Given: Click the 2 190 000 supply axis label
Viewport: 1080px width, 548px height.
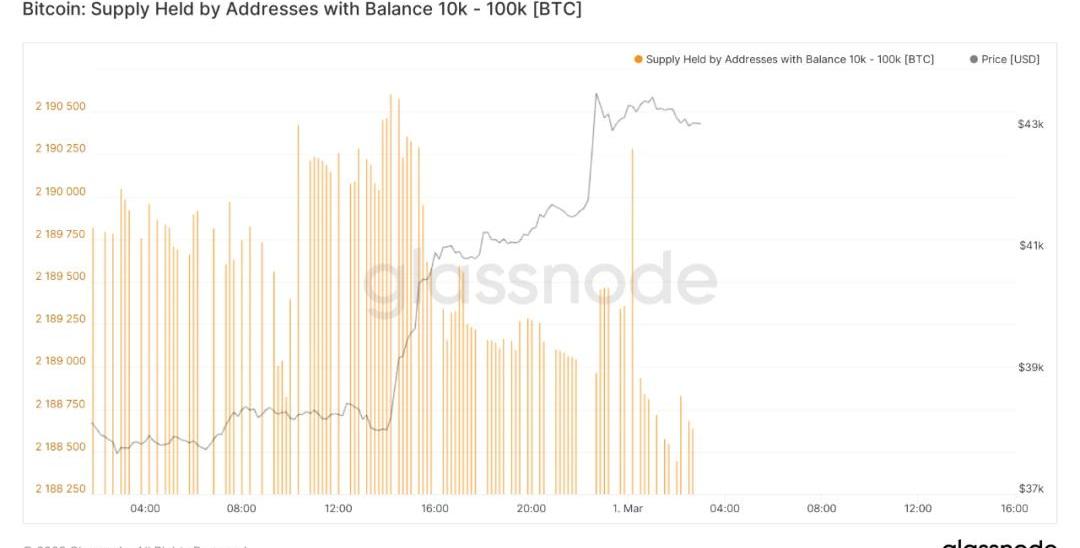Looking at the screenshot, I should [61, 192].
